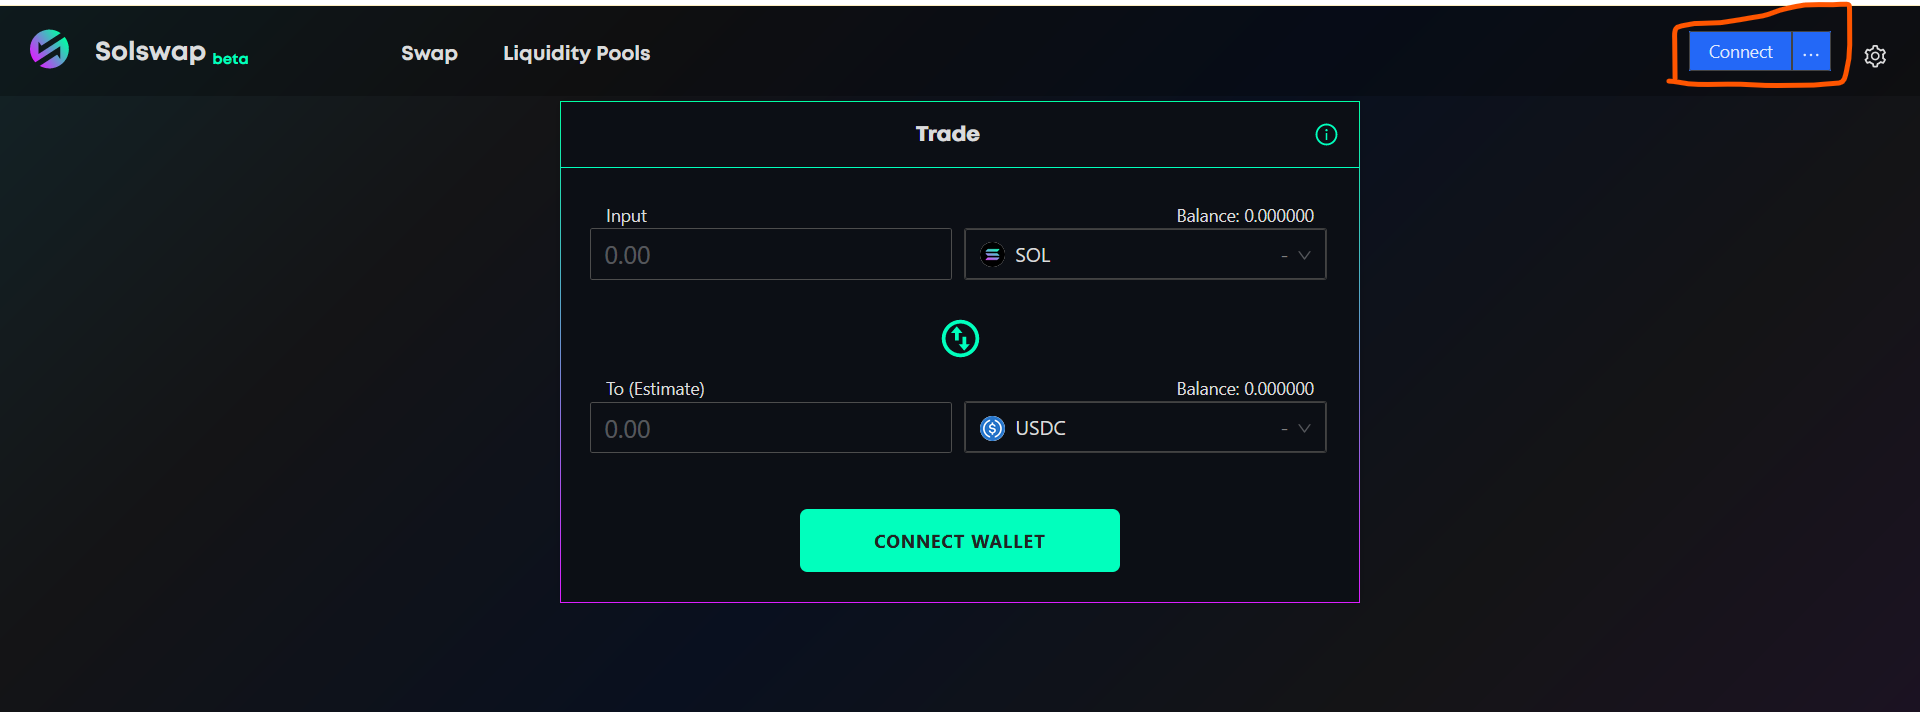1920x712 pixels.
Task: Click the Trade info icon
Action: coord(1326,134)
